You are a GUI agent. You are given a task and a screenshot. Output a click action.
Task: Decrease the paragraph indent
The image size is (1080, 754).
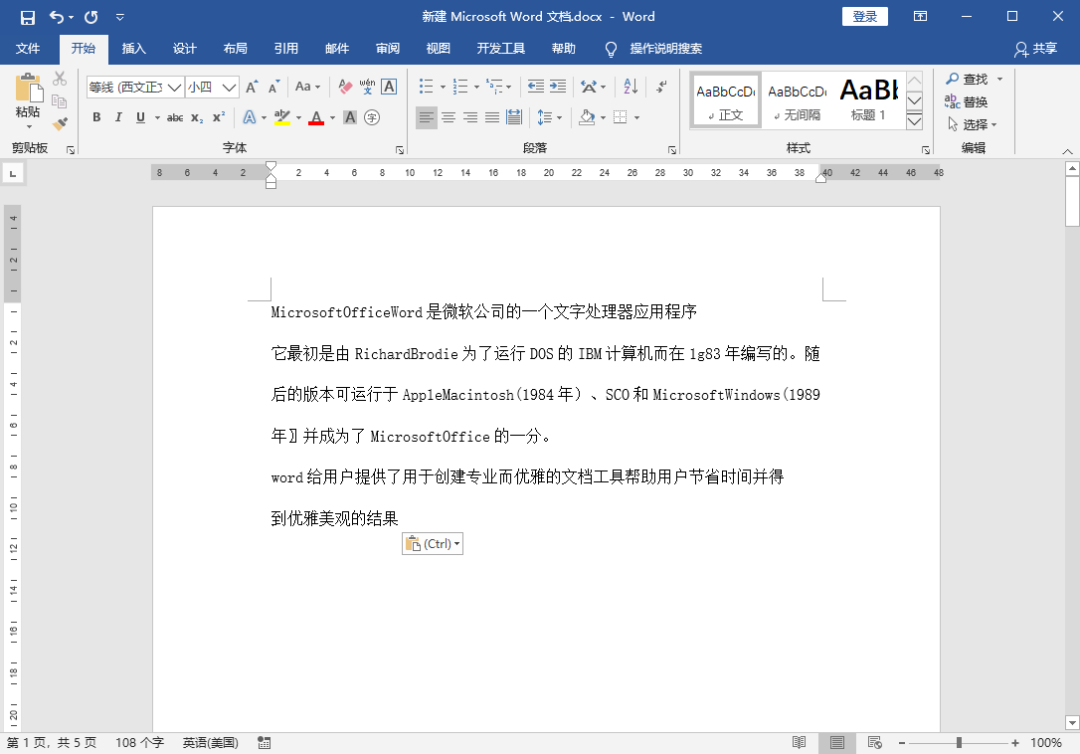pos(535,86)
